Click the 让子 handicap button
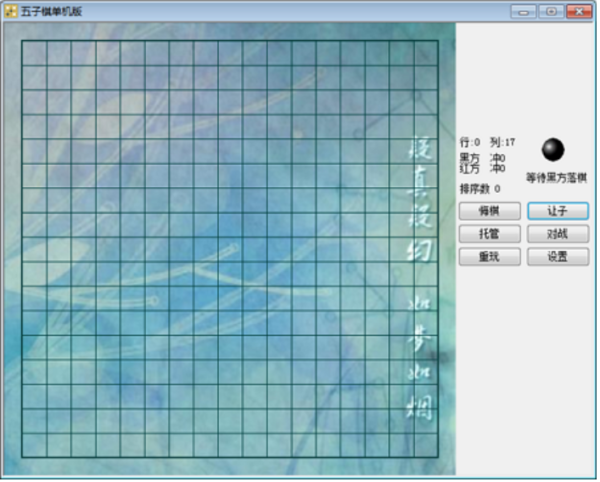 557,211
